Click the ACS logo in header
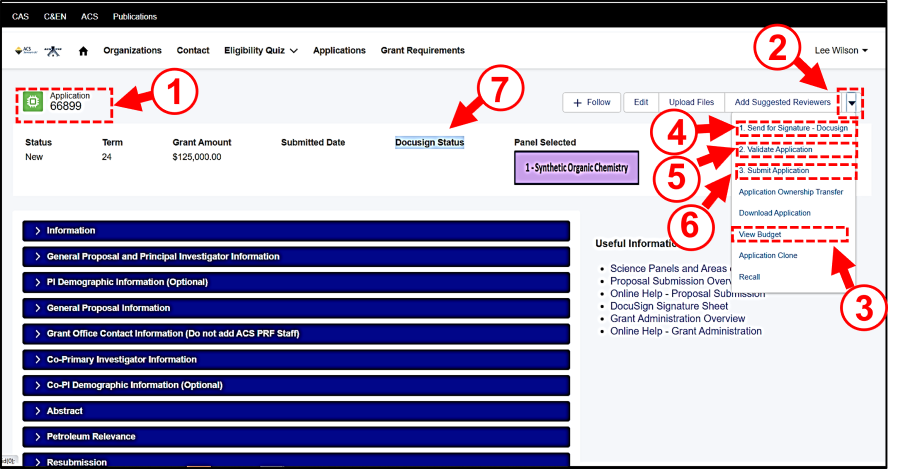This screenshot has height=469, width=900. click(x=26, y=51)
